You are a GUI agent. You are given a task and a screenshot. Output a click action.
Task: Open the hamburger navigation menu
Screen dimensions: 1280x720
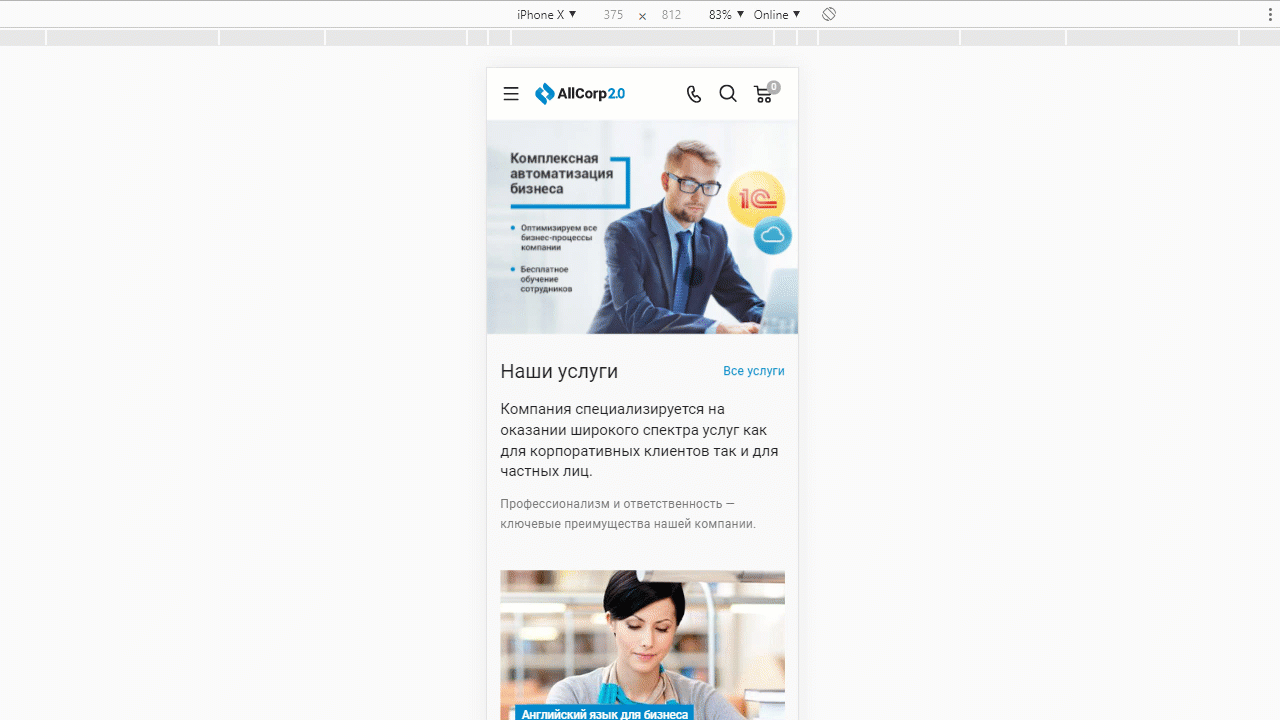point(511,94)
